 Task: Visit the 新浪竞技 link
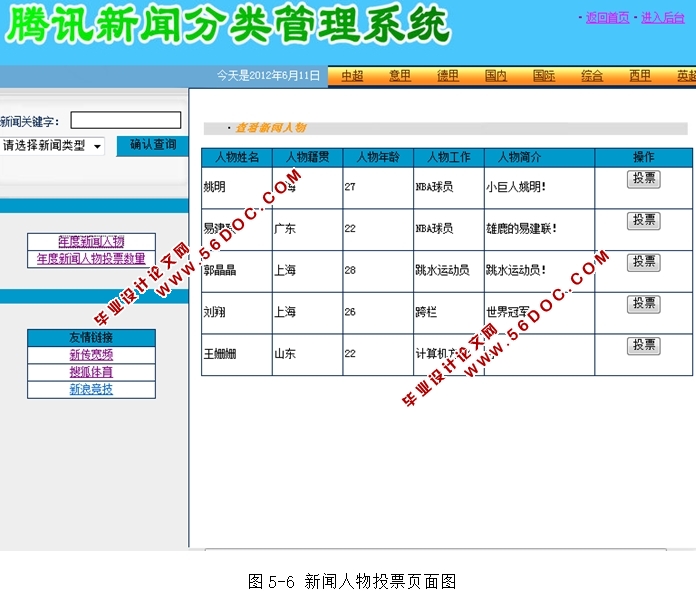click(91, 389)
